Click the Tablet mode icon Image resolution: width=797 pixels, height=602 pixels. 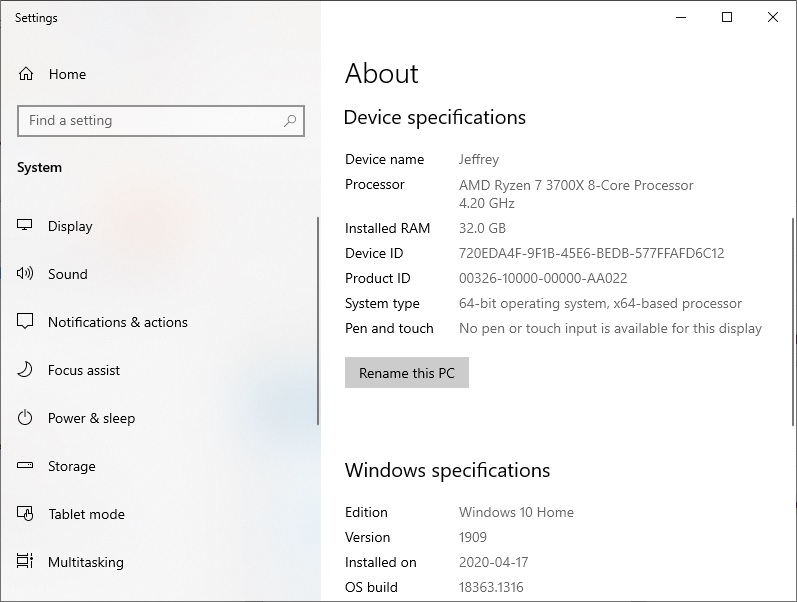click(25, 514)
